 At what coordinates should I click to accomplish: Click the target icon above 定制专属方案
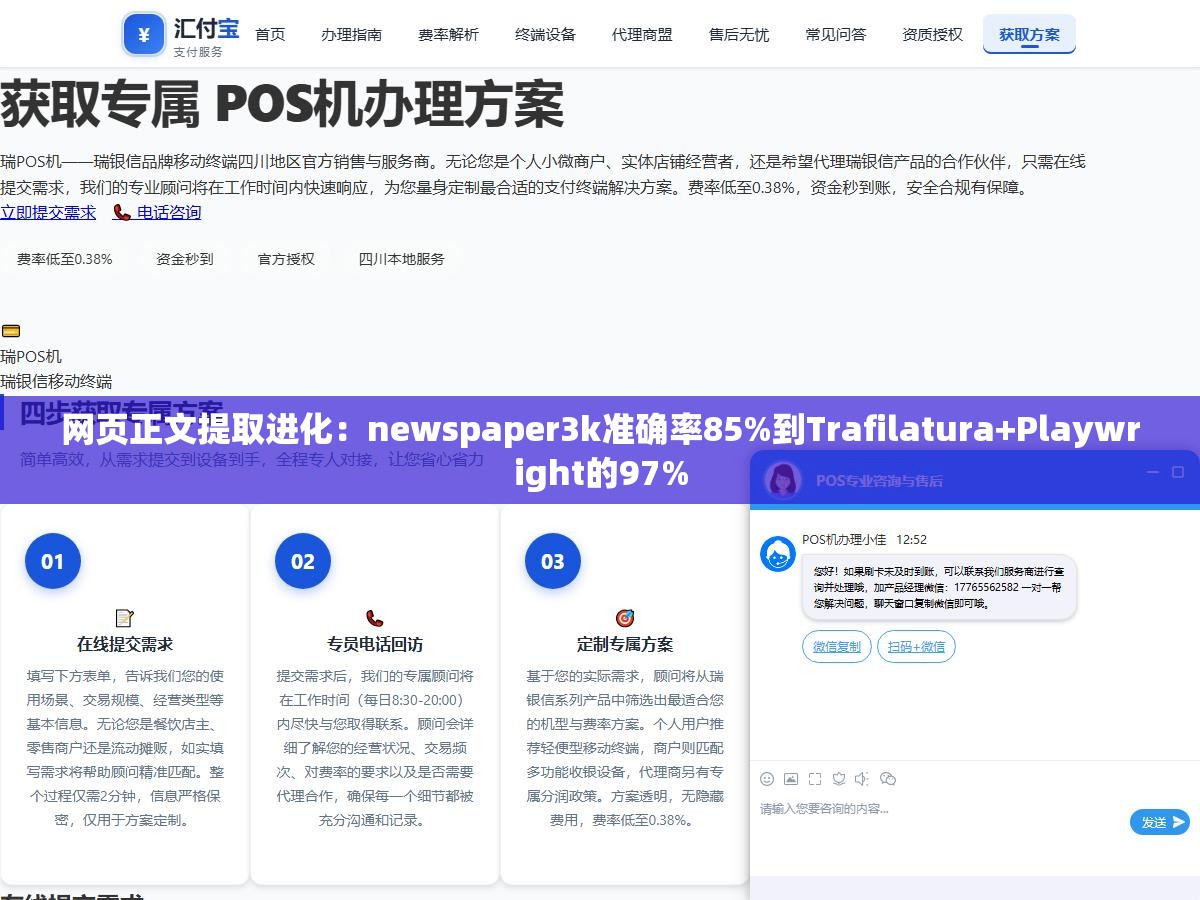pyautogui.click(x=625, y=618)
